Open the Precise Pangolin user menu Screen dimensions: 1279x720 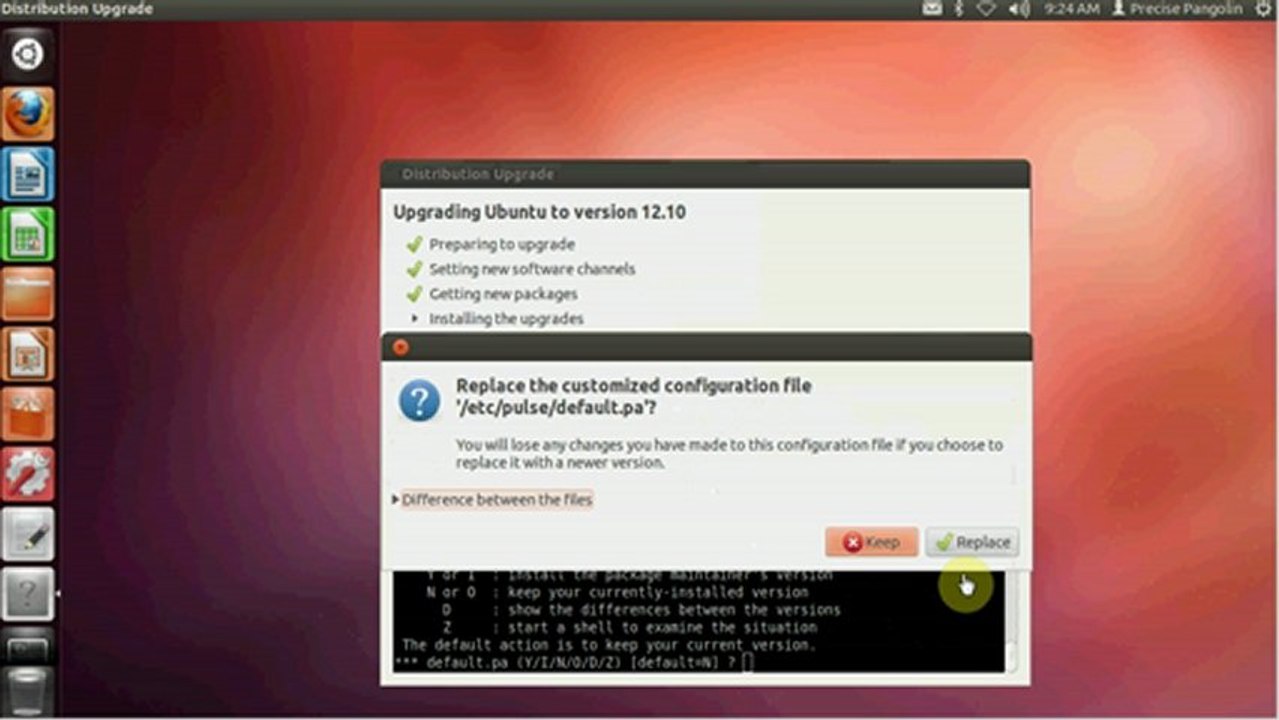[x=1176, y=9]
